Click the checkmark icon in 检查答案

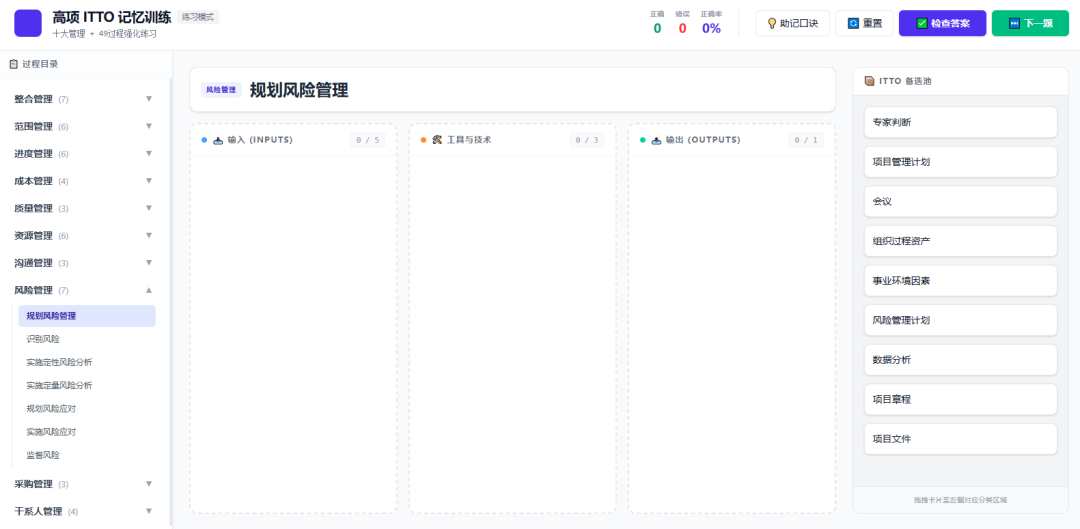click(x=922, y=23)
